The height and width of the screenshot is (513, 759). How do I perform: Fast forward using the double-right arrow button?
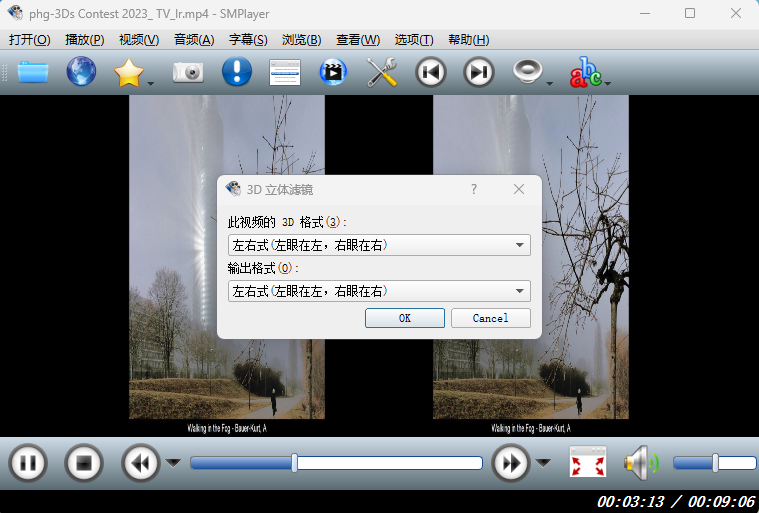coord(511,463)
